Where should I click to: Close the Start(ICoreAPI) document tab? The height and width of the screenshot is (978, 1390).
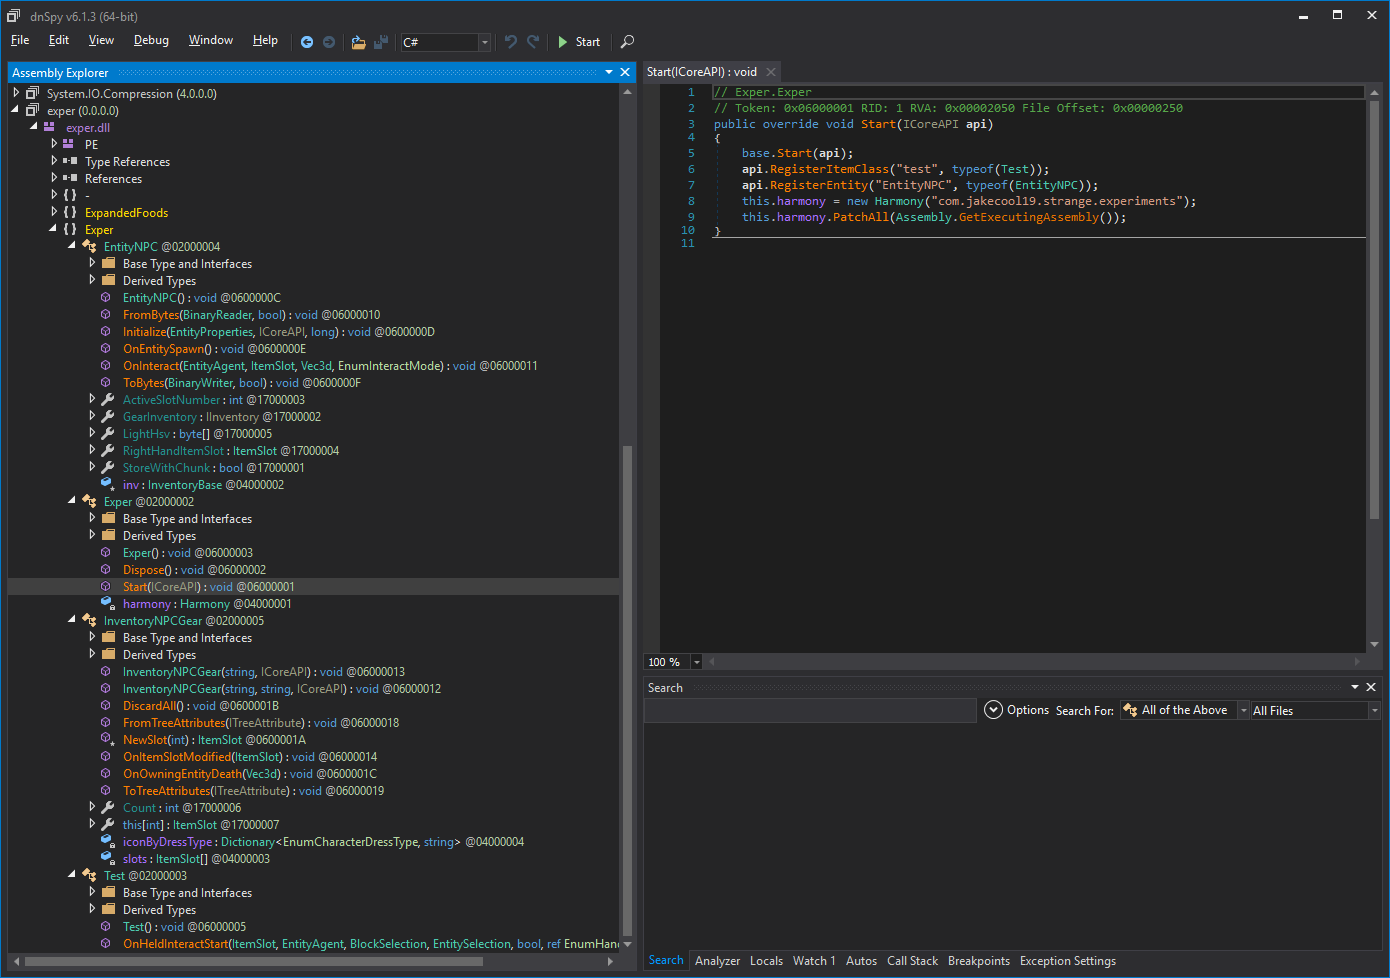pos(770,72)
